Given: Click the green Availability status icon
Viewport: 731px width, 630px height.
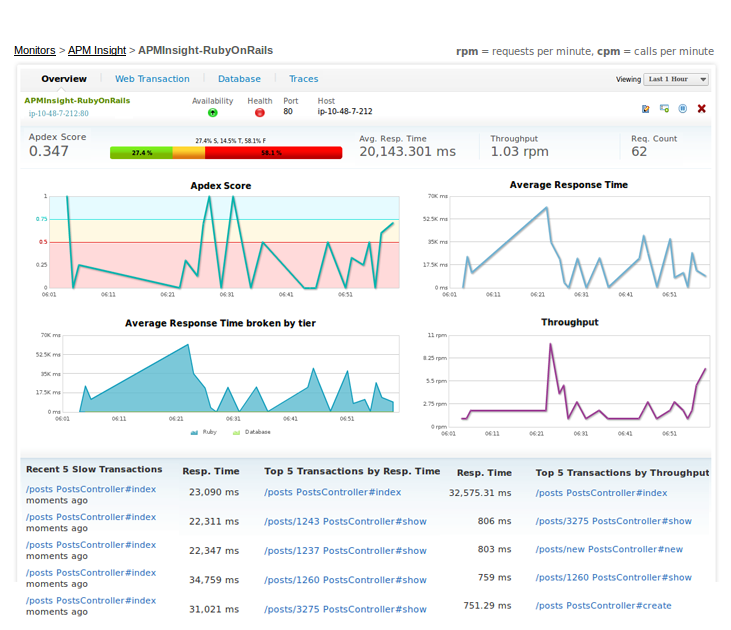Looking at the screenshot, I should tap(213, 112).
